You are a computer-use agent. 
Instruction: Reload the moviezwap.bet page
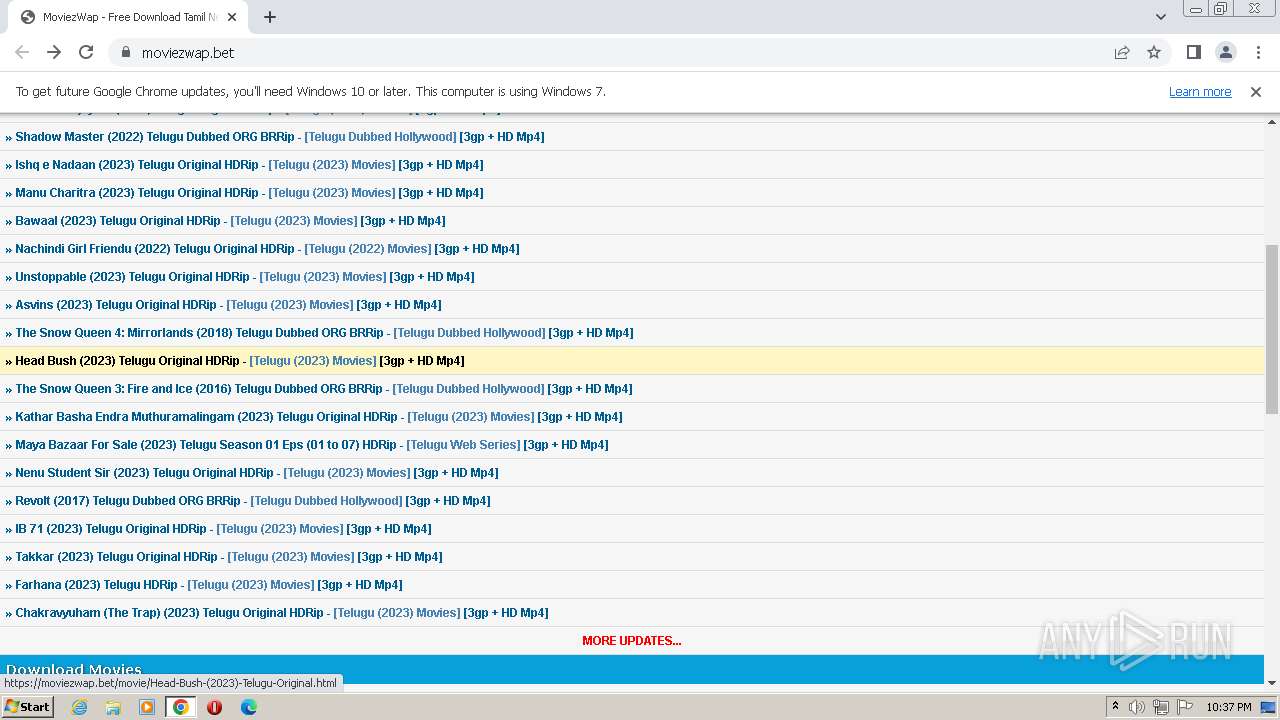[x=86, y=52]
